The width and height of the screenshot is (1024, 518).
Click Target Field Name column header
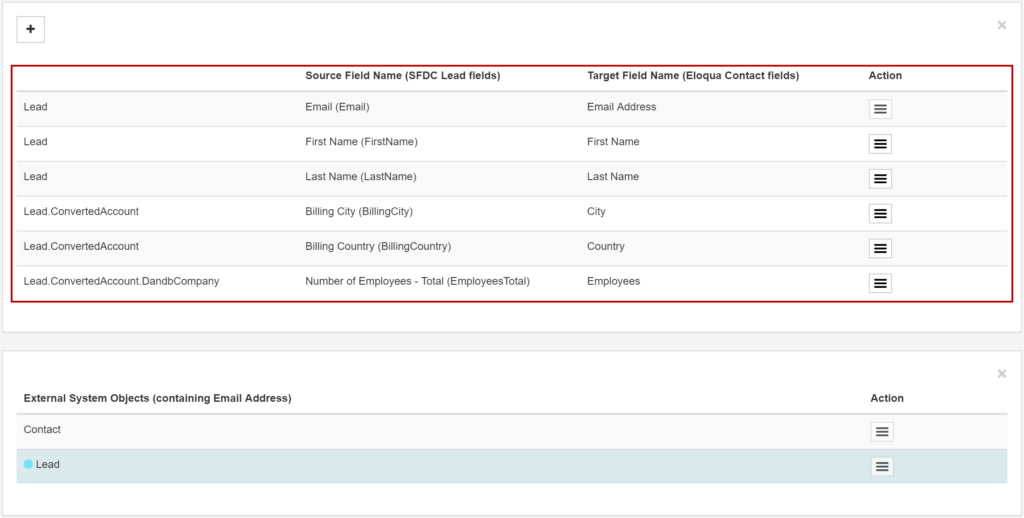coord(692,76)
